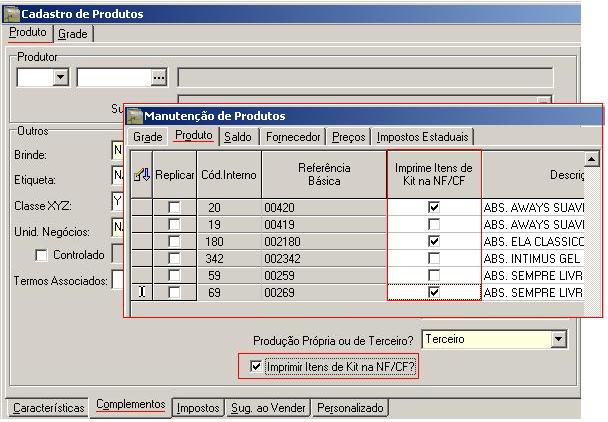
Task: Select the cell with reference 002180
Action: click(x=324, y=242)
